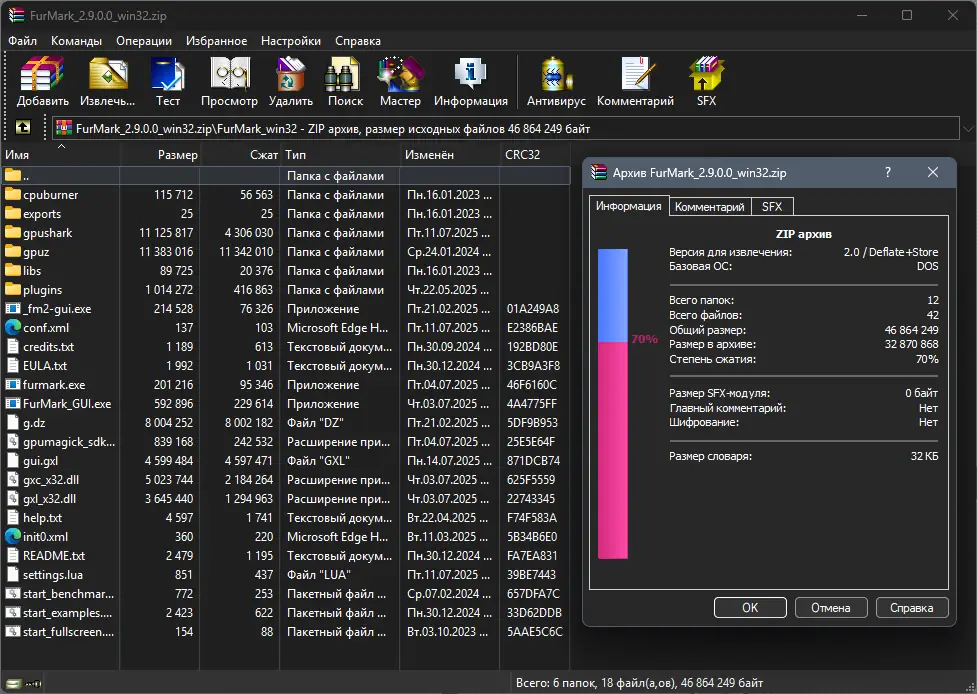Select the start_fullscreen... batch file

click(x=286, y=632)
